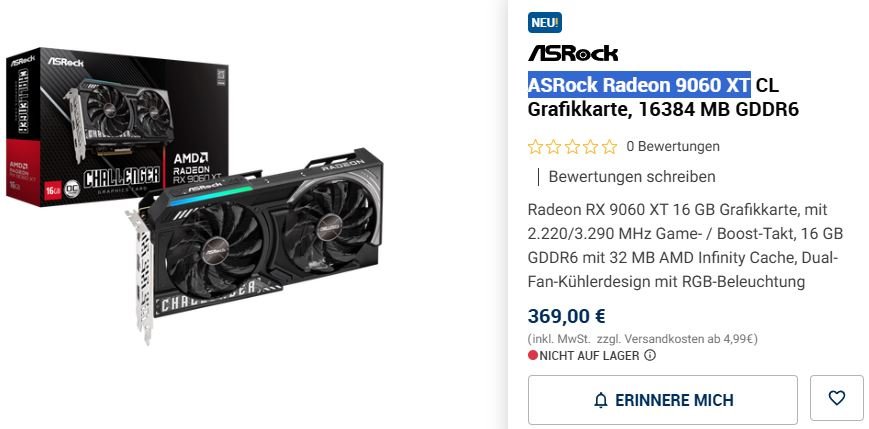Viewport: 869px width, 429px height.
Task: Click the bell icon in ERINNERE MICH
Action: coord(600,400)
